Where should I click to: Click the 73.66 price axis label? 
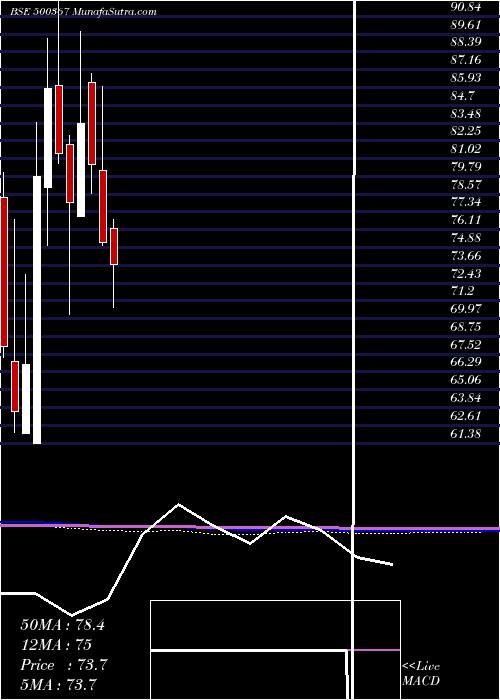[466, 256]
